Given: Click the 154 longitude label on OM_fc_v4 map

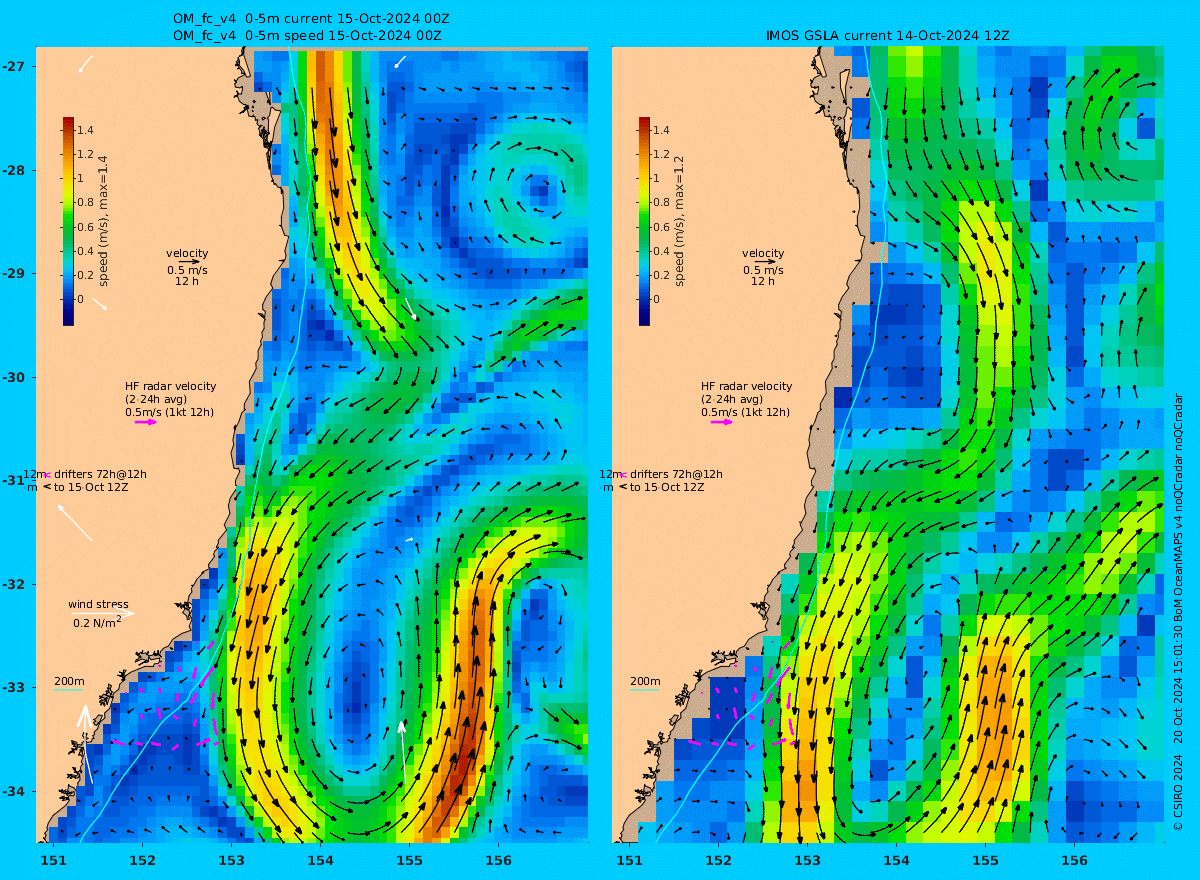Looking at the screenshot, I should [320, 860].
